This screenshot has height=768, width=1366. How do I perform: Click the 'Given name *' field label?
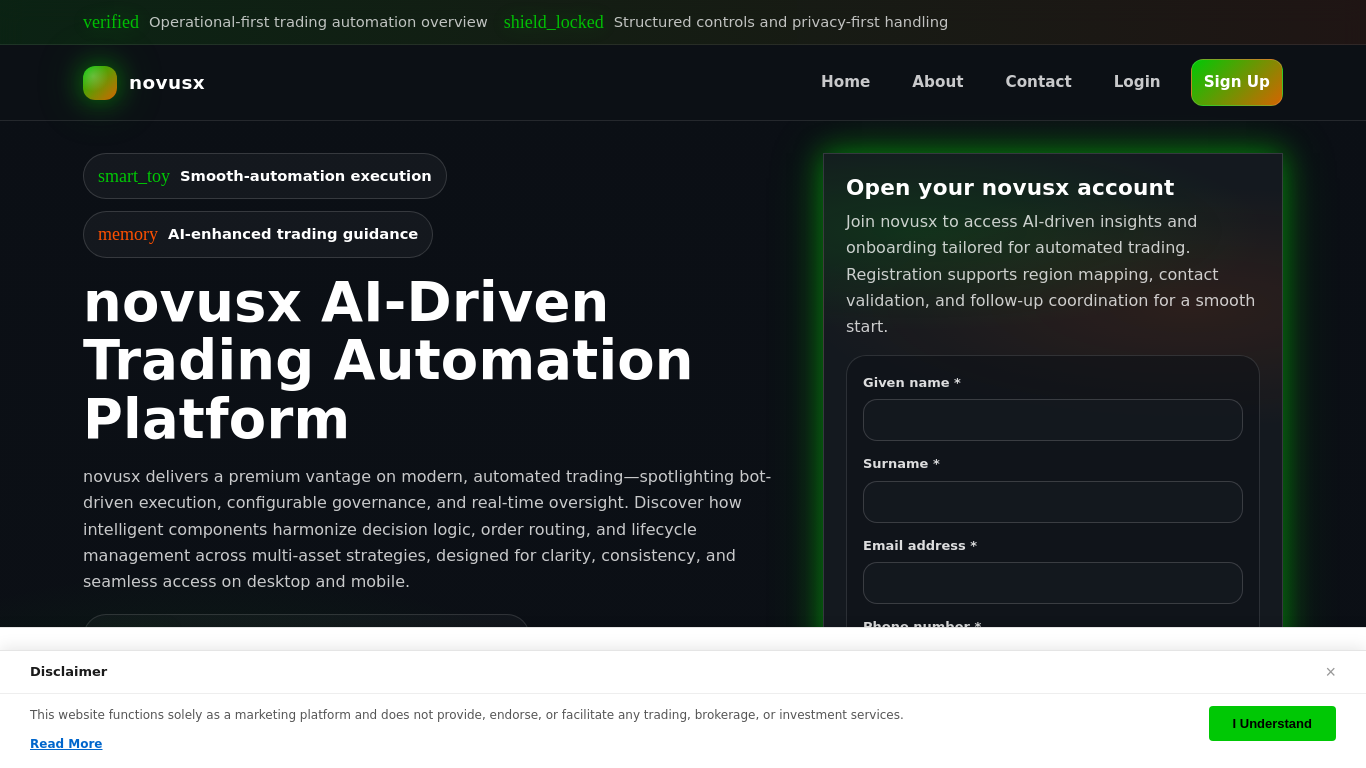tap(912, 382)
